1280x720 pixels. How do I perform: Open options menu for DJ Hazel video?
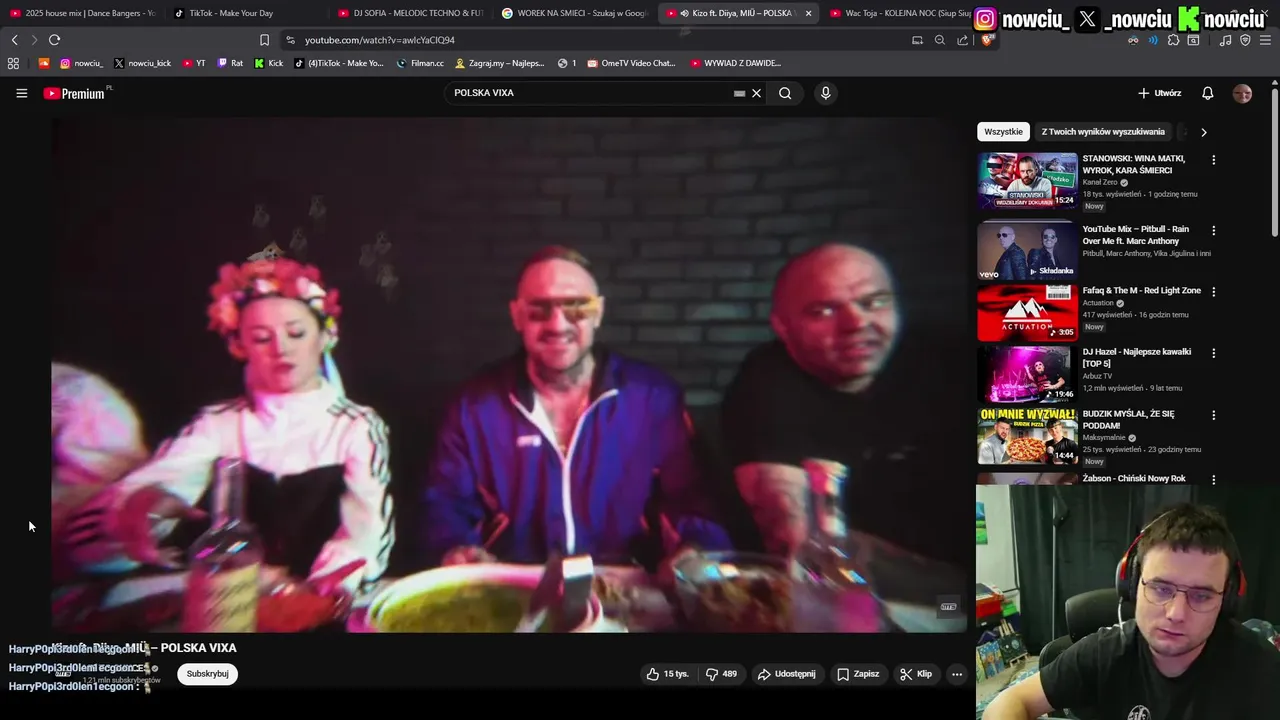pos(1213,353)
